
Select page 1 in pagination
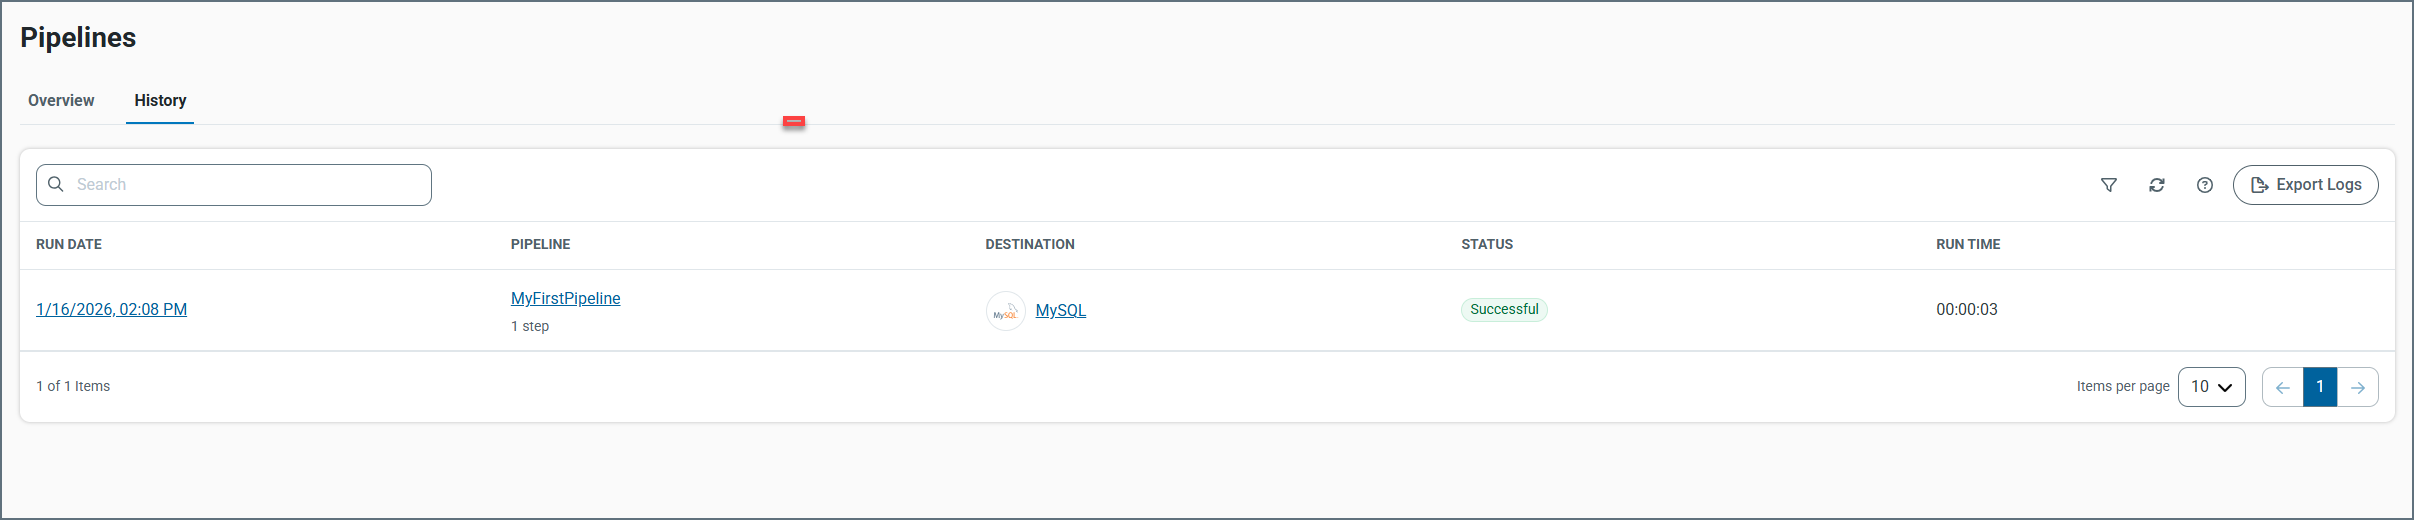pyautogui.click(x=2320, y=387)
